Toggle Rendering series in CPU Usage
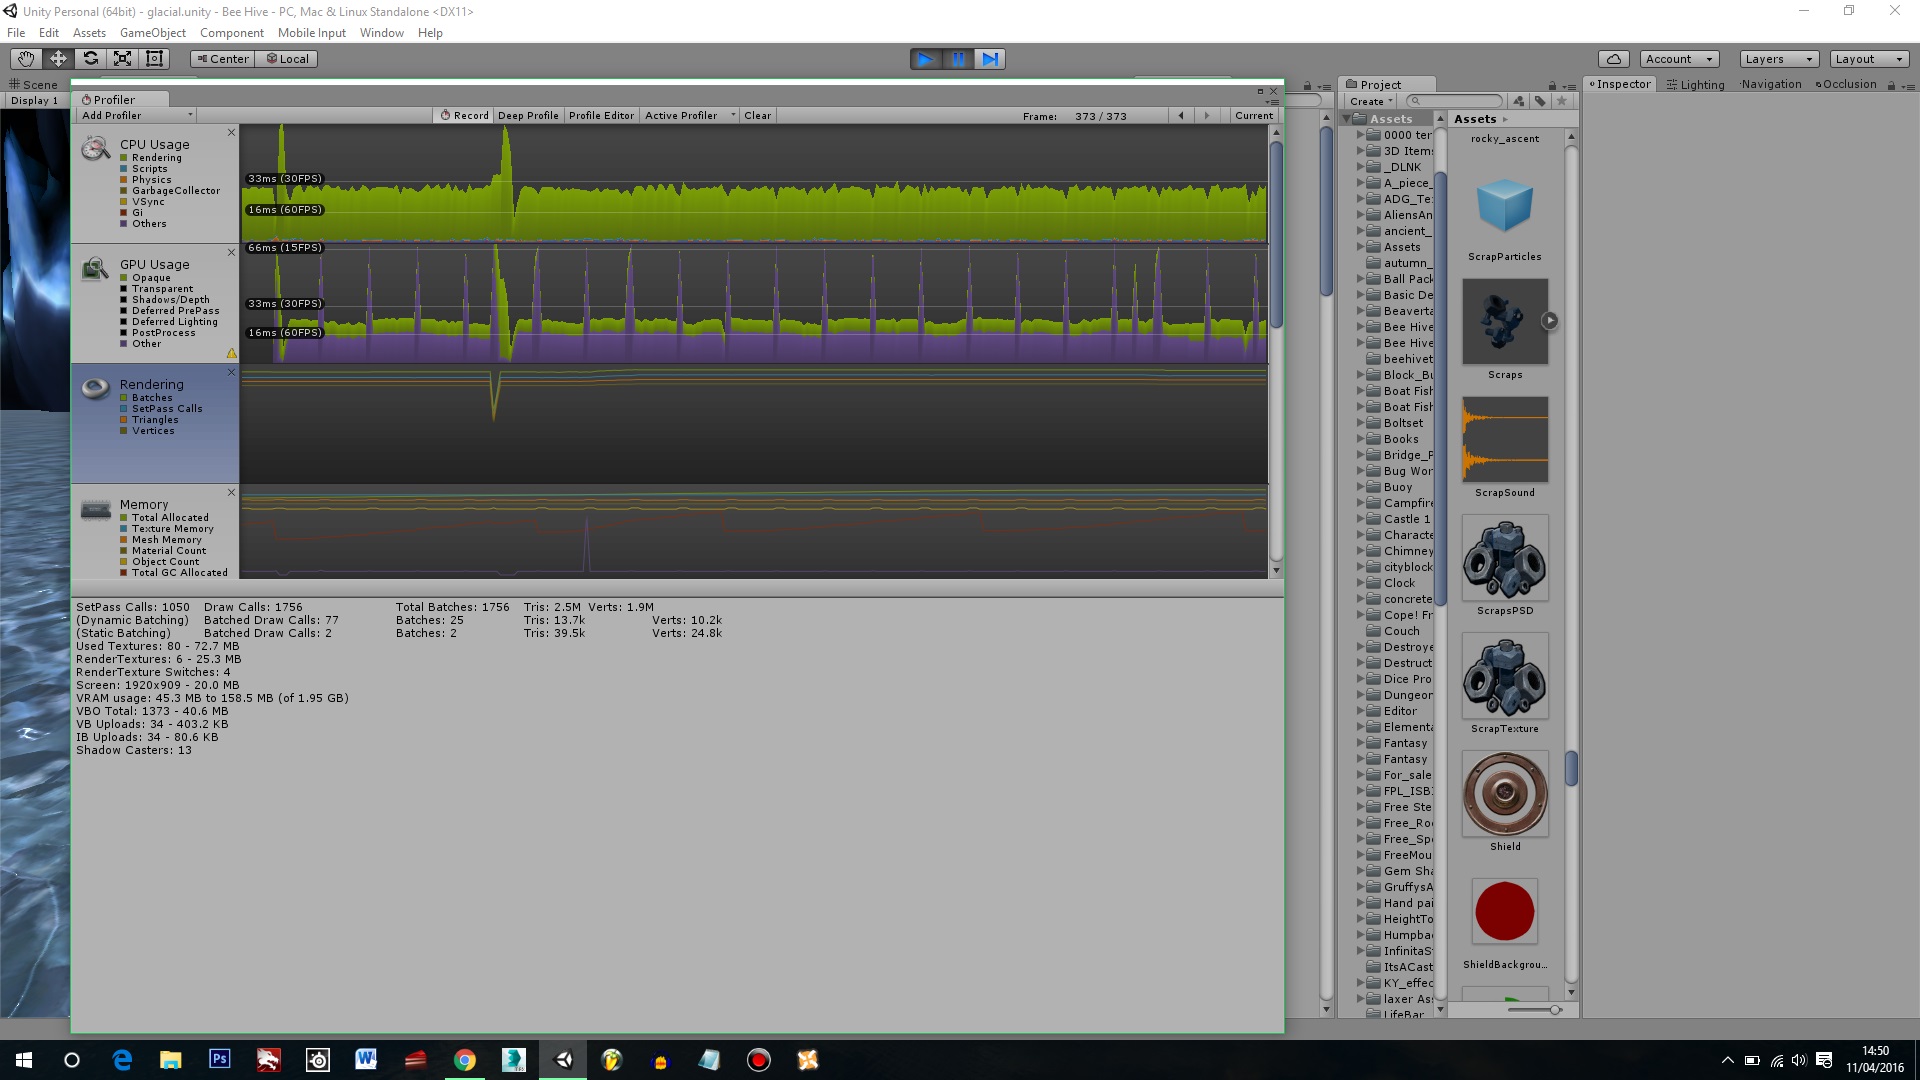 (151, 158)
